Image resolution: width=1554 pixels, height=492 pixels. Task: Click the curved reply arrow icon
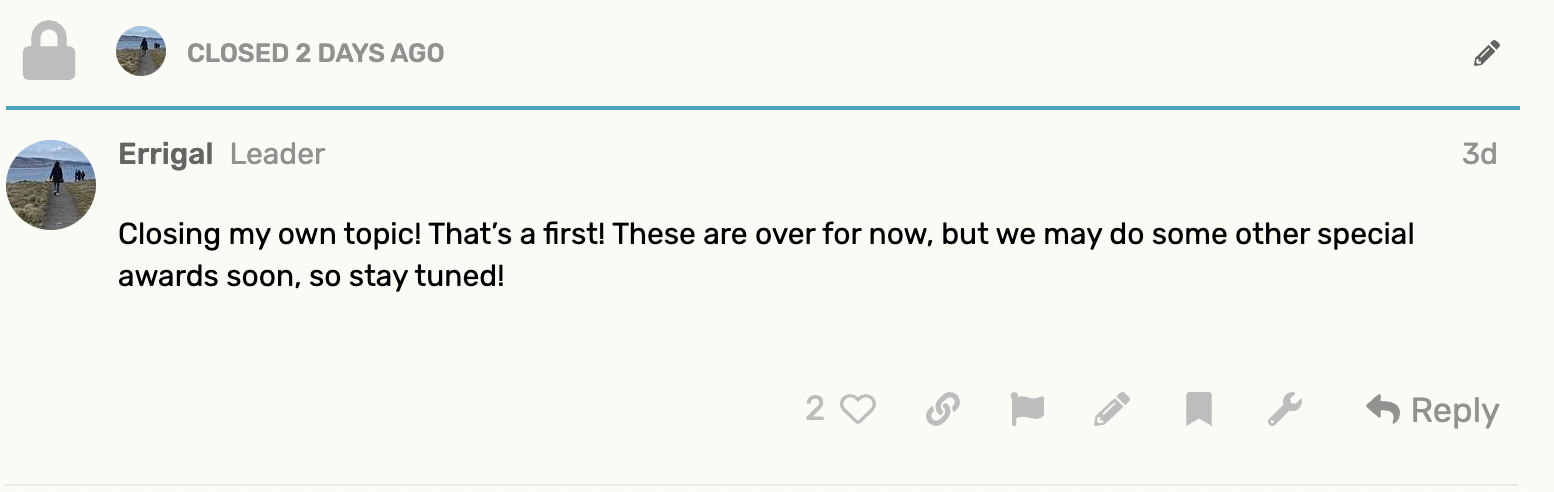(1383, 408)
